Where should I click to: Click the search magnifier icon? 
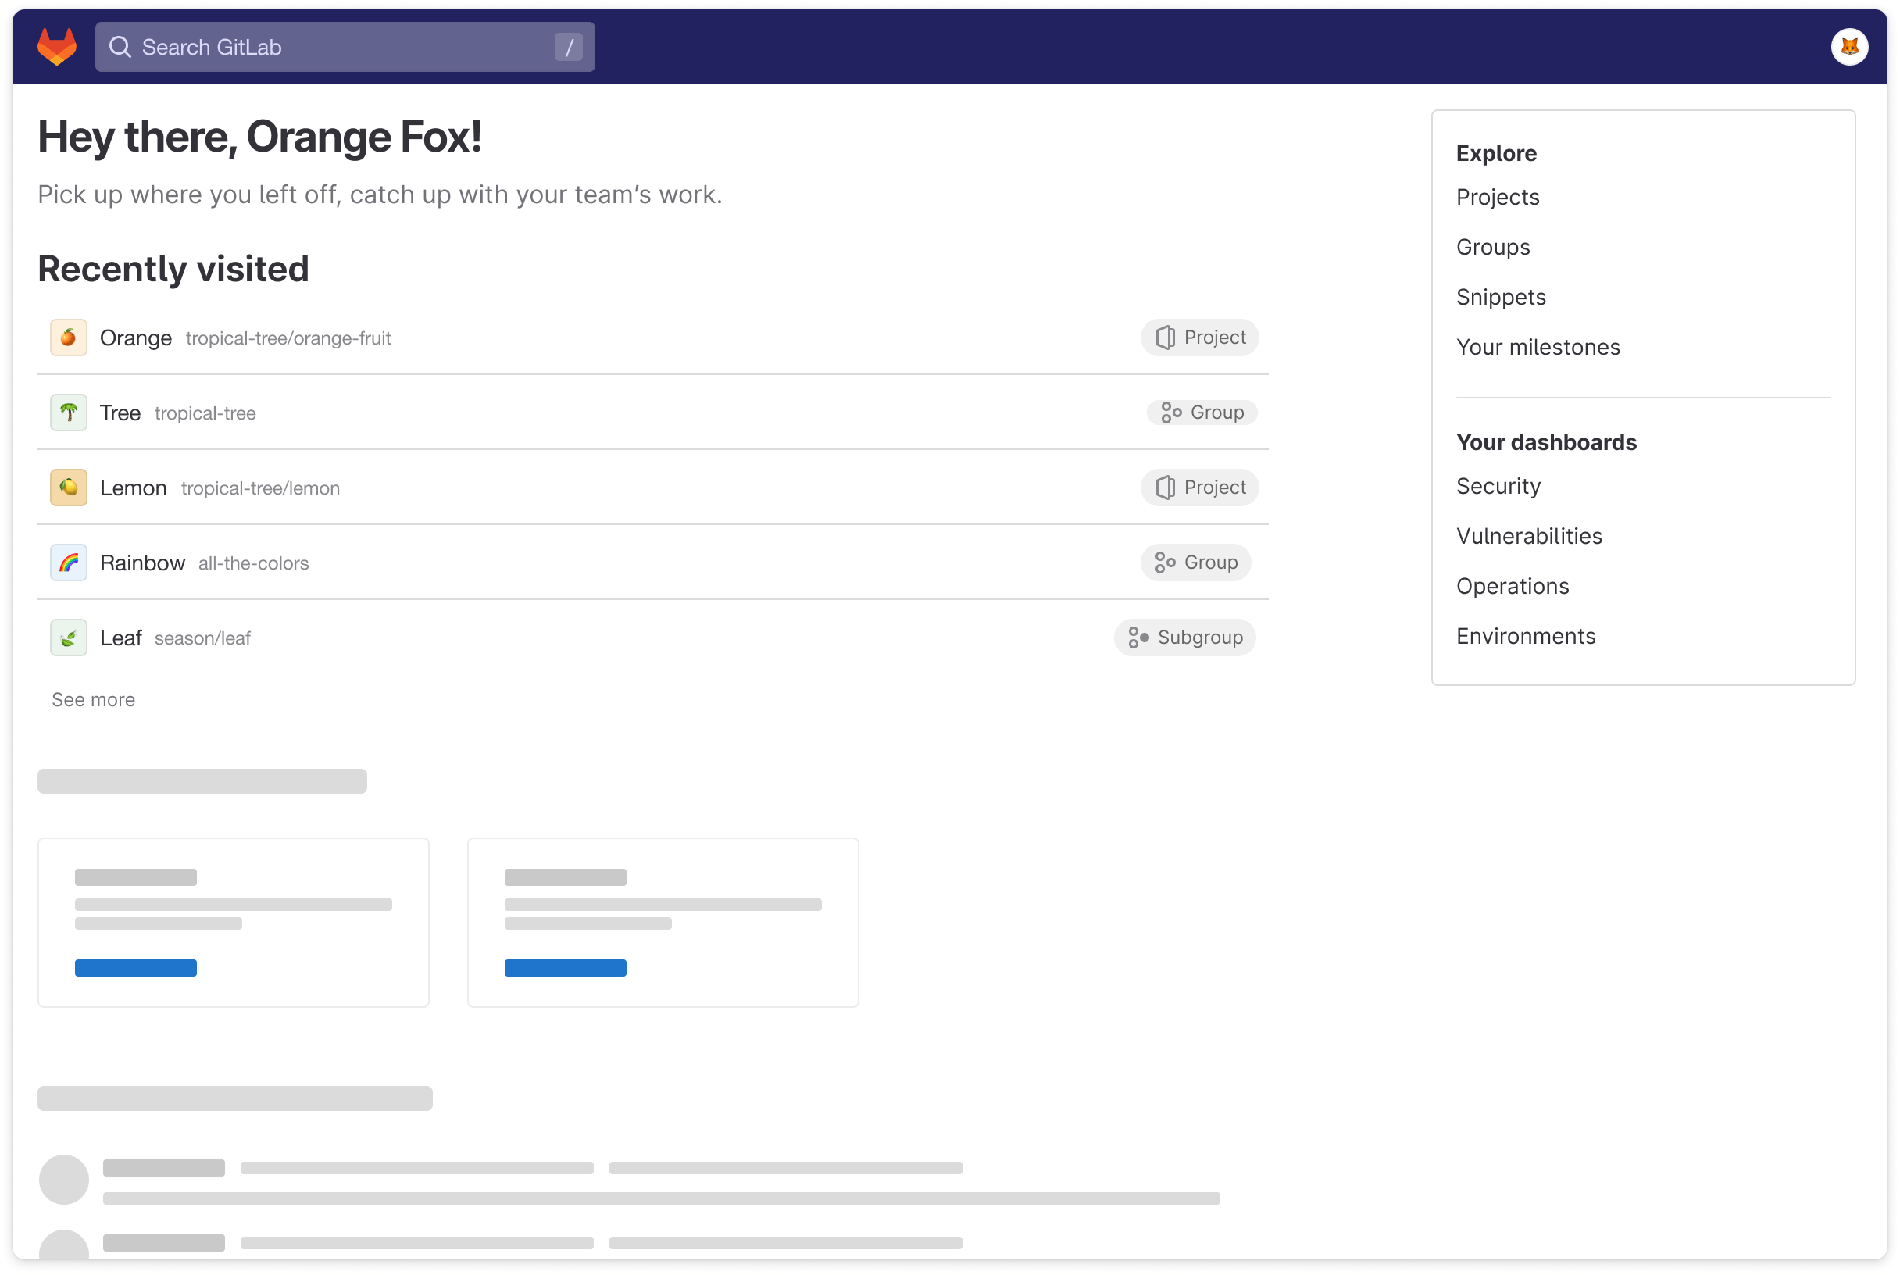point(121,46)
